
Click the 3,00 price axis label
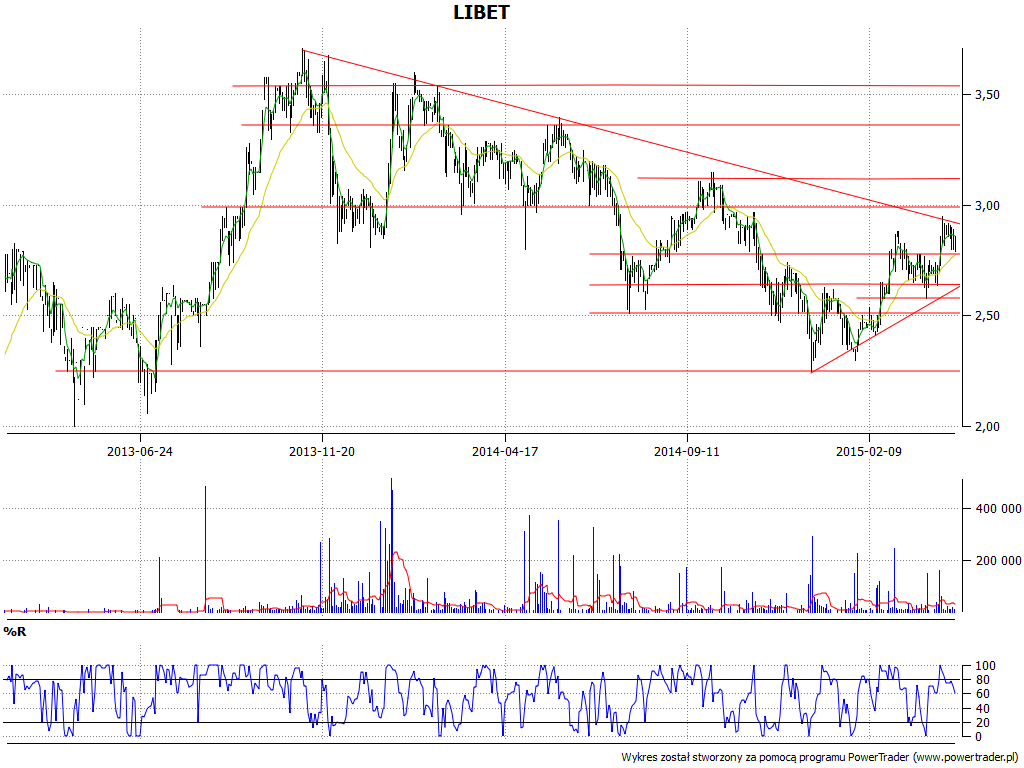987,206
